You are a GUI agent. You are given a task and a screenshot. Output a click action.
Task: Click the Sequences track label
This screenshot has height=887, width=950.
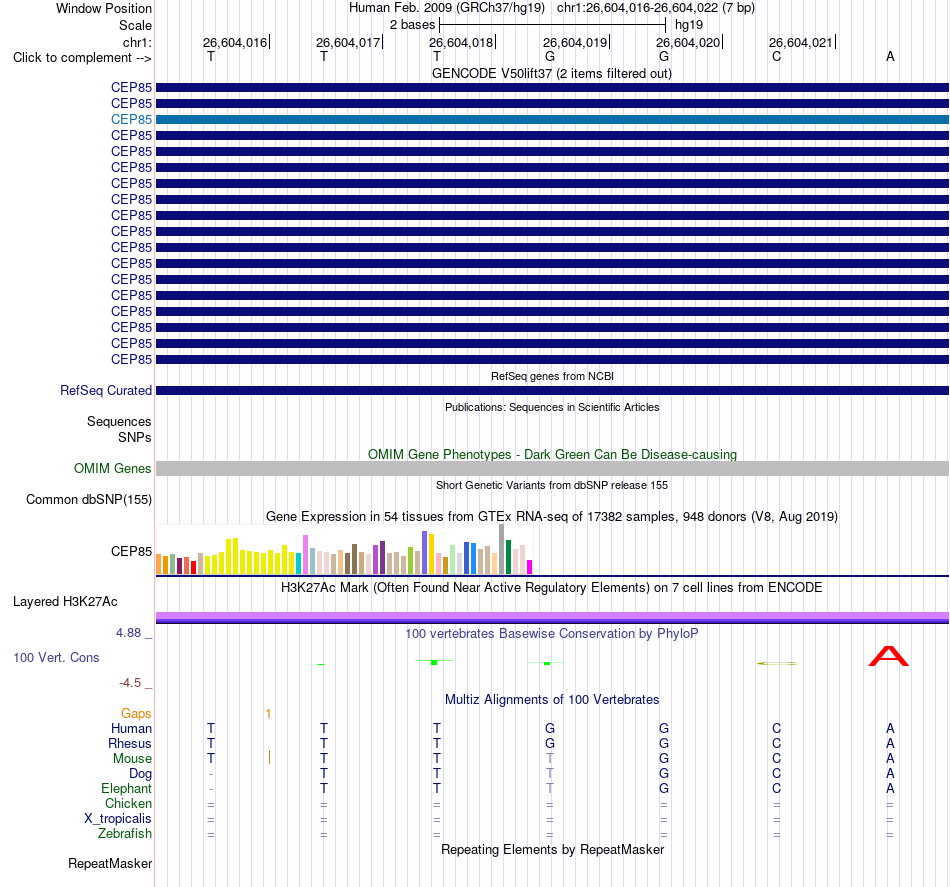point(119,421)
